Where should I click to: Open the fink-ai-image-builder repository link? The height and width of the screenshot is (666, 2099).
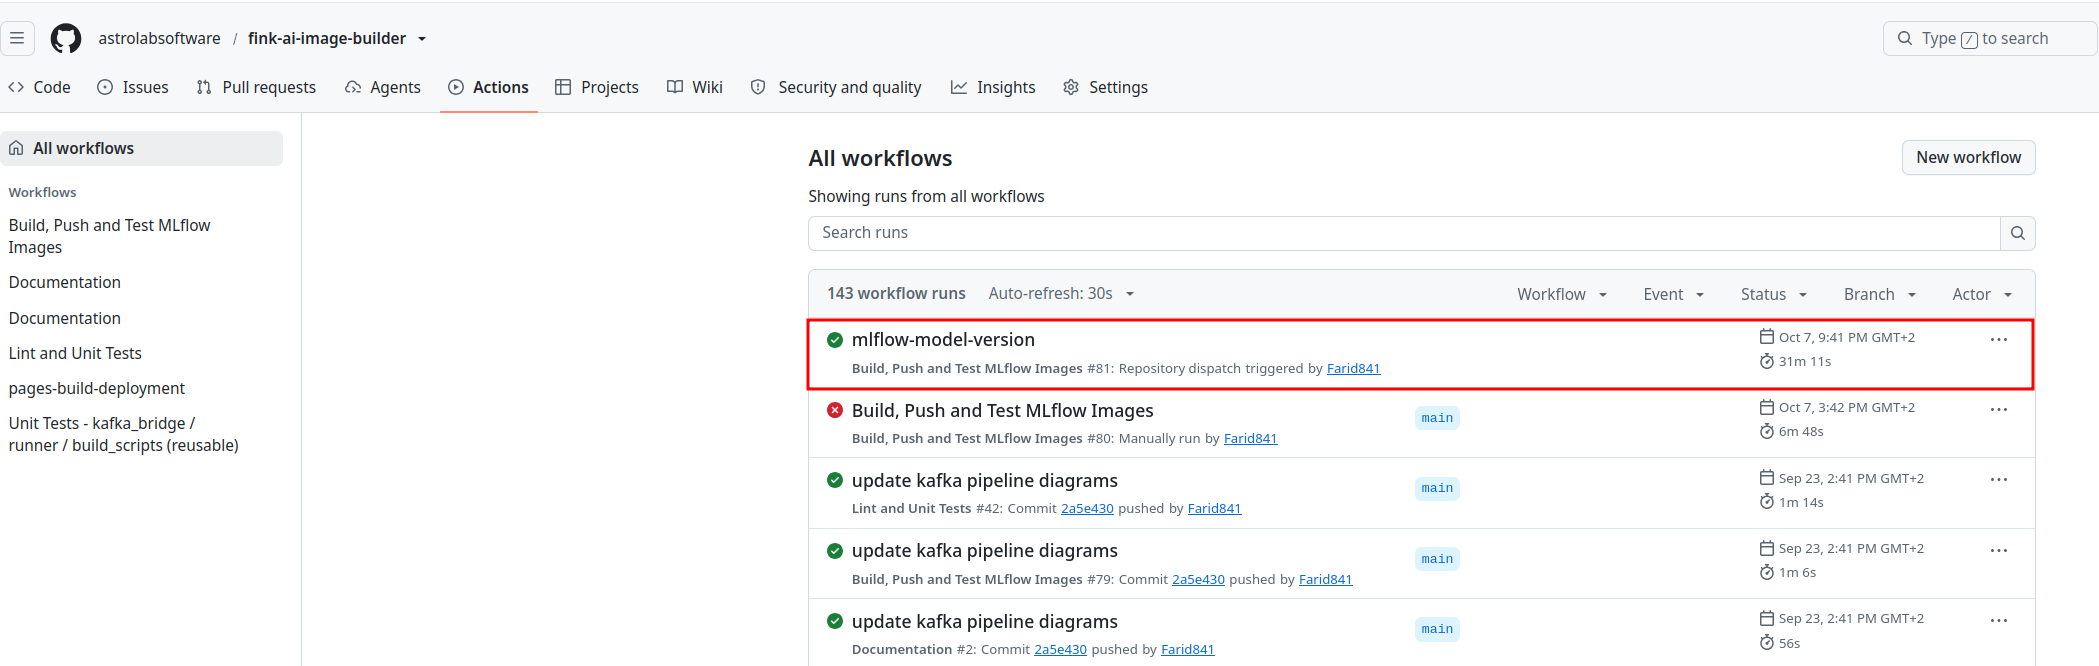pyautogui.click(x=327, y=38)
